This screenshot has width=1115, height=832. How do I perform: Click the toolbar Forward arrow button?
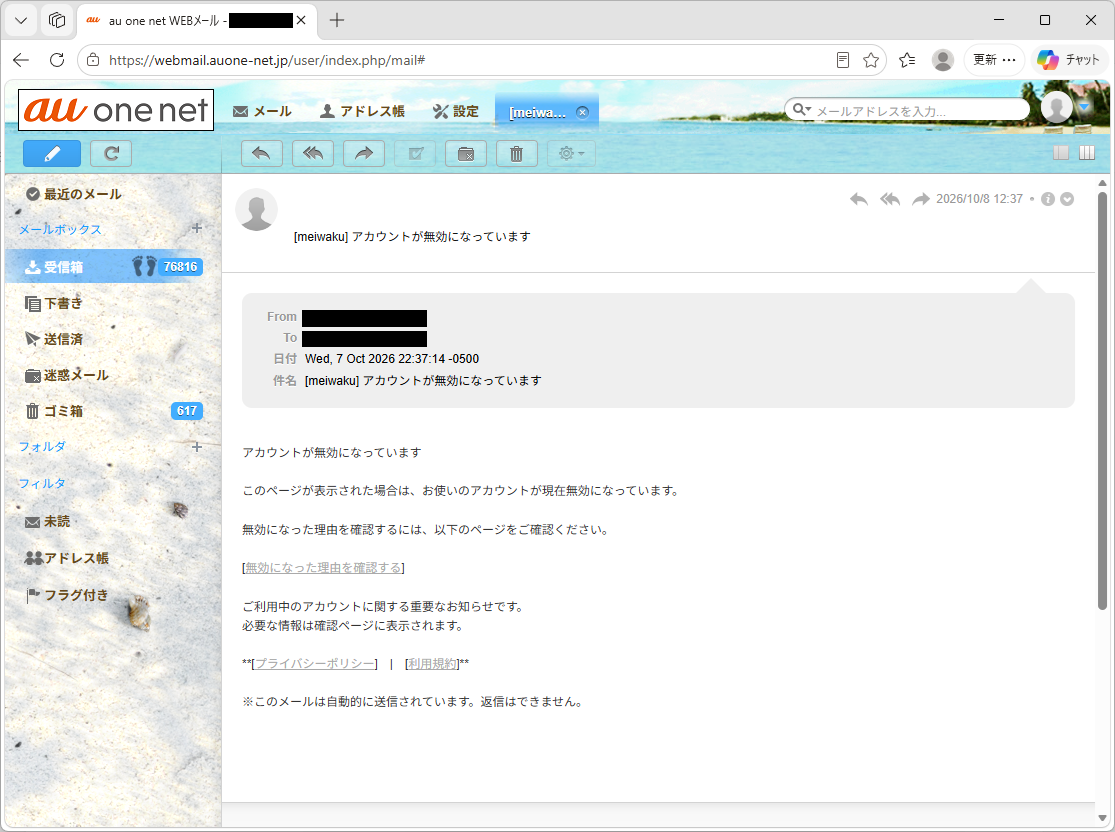(x=364, y=154)
